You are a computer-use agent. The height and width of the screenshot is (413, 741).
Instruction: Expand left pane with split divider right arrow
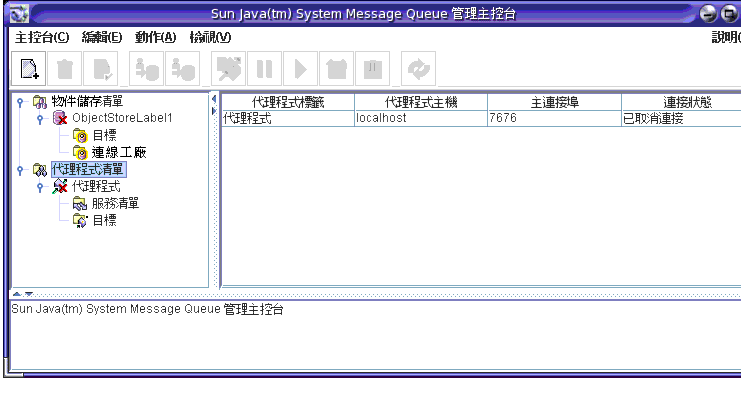(214, 111)
